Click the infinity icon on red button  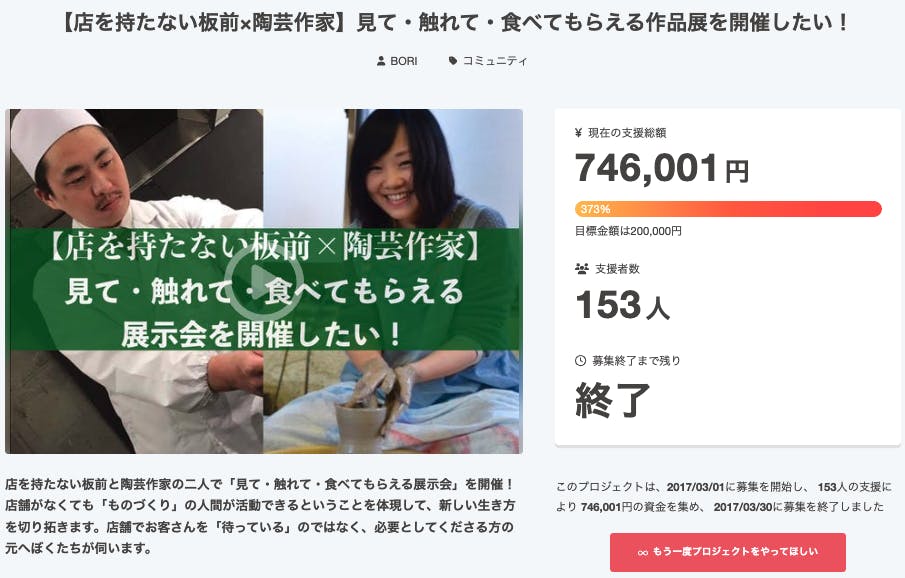tap(643, 553)
